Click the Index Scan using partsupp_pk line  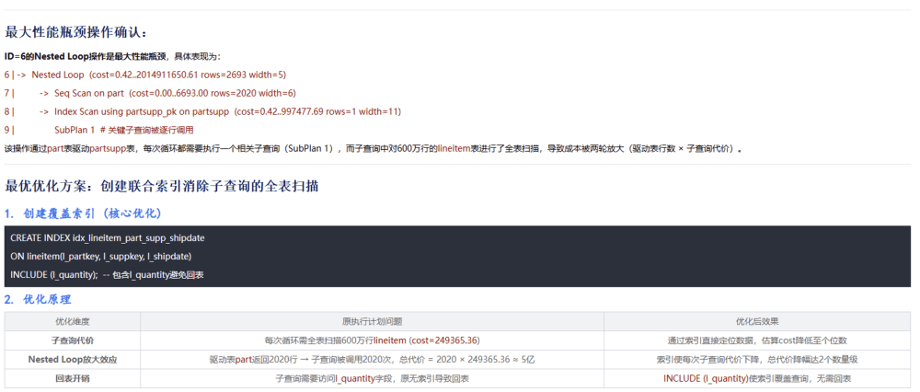(202, 111)
